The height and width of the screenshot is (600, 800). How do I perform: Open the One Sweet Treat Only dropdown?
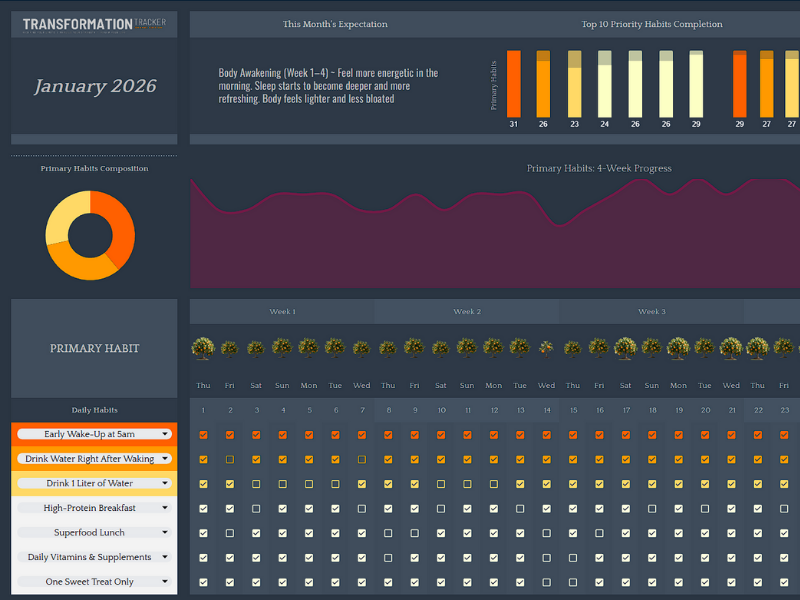click(x=164, y=582)
